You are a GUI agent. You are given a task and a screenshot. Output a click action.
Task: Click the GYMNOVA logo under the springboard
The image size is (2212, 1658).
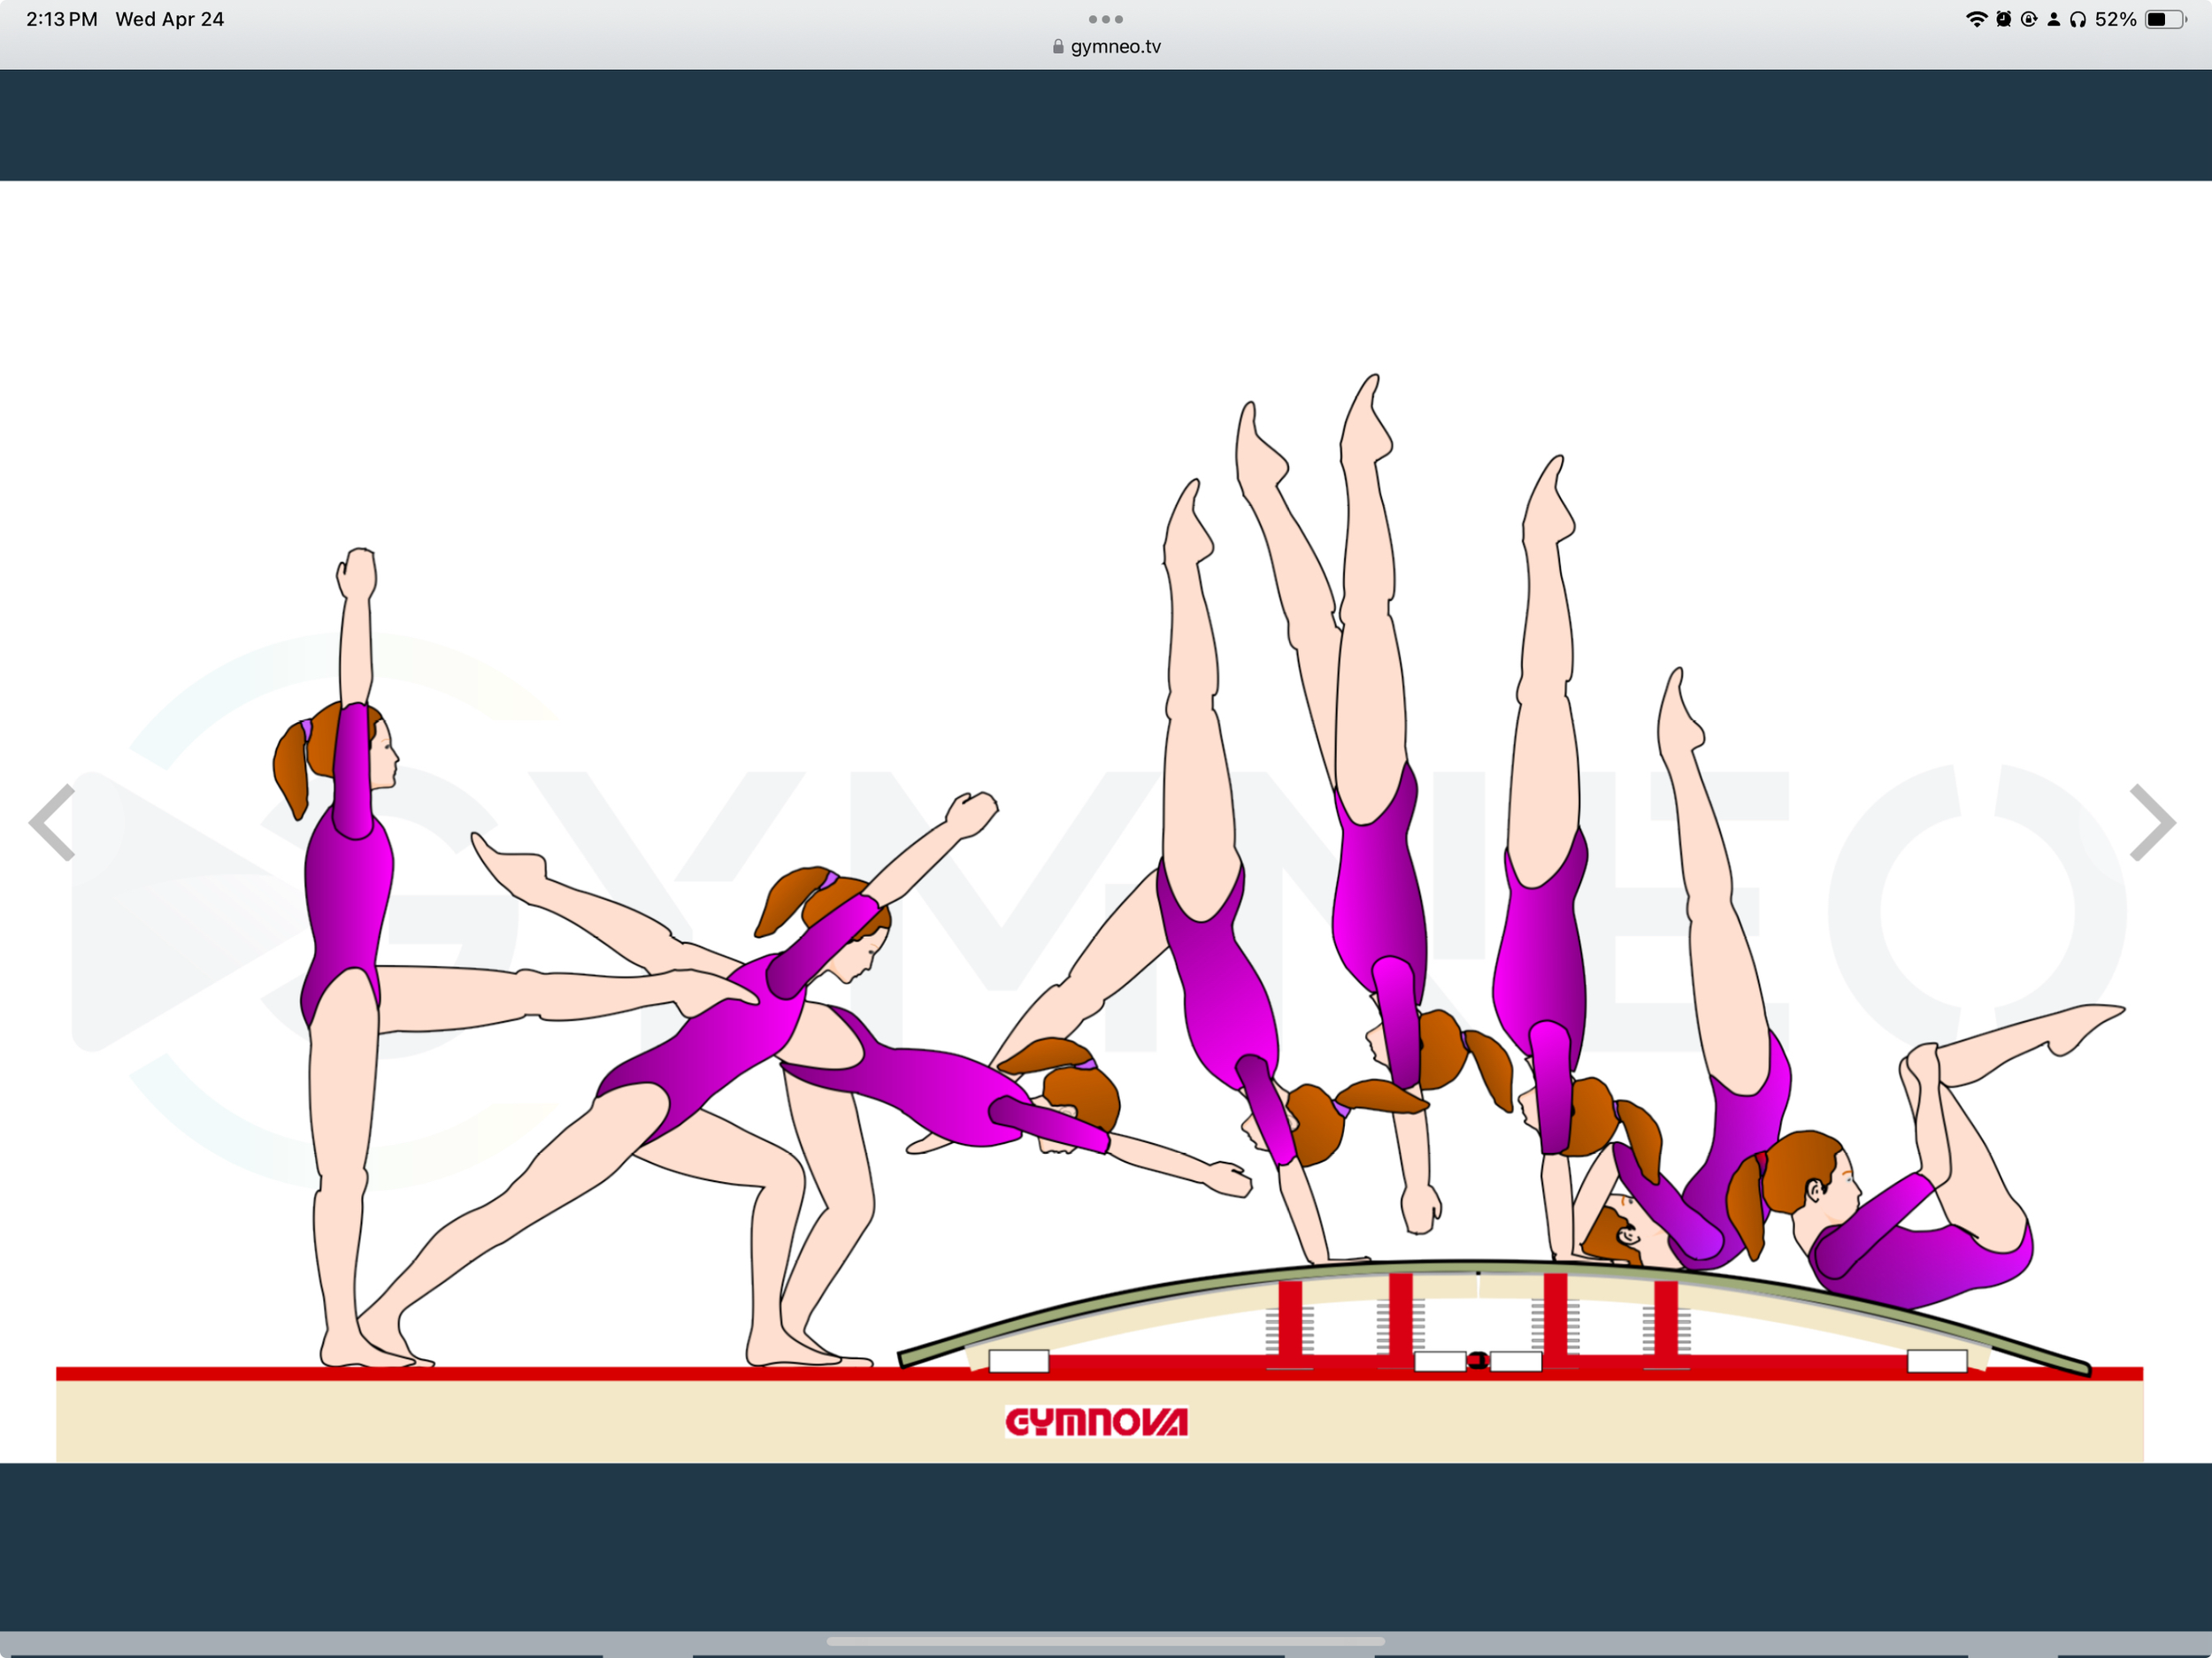click(x=1096, y=1420)
